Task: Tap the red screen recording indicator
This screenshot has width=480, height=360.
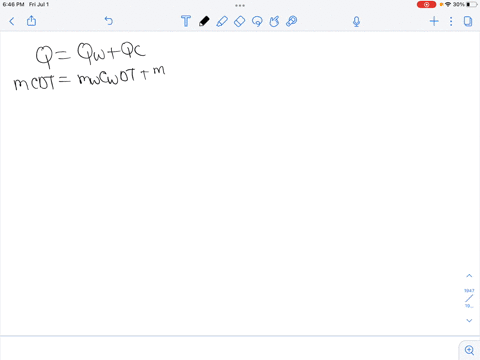Action: click(426, 4)
